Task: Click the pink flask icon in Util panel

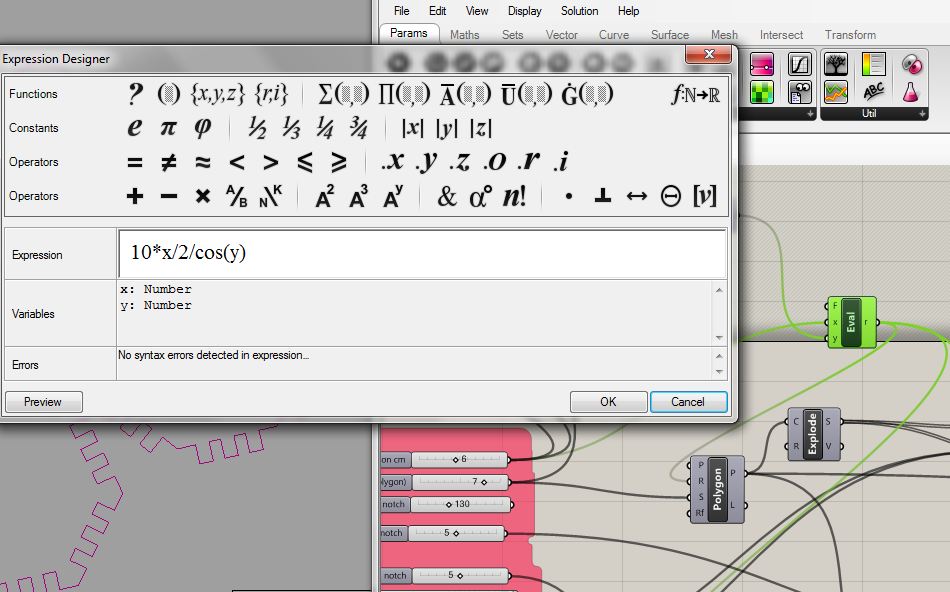Action: coord(910,91)
